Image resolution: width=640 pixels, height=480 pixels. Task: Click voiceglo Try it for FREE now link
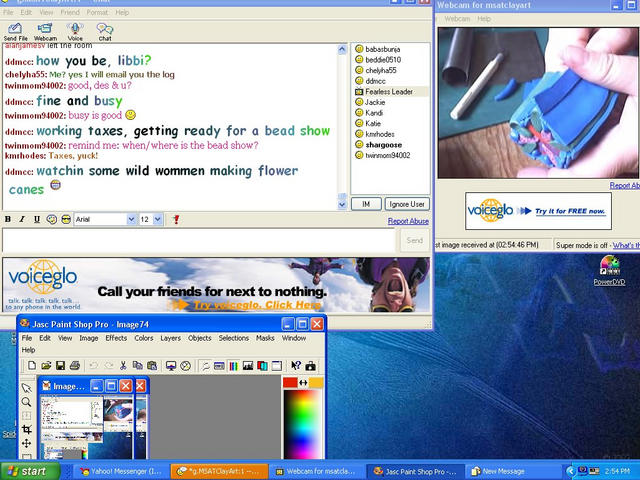(570, 211)
